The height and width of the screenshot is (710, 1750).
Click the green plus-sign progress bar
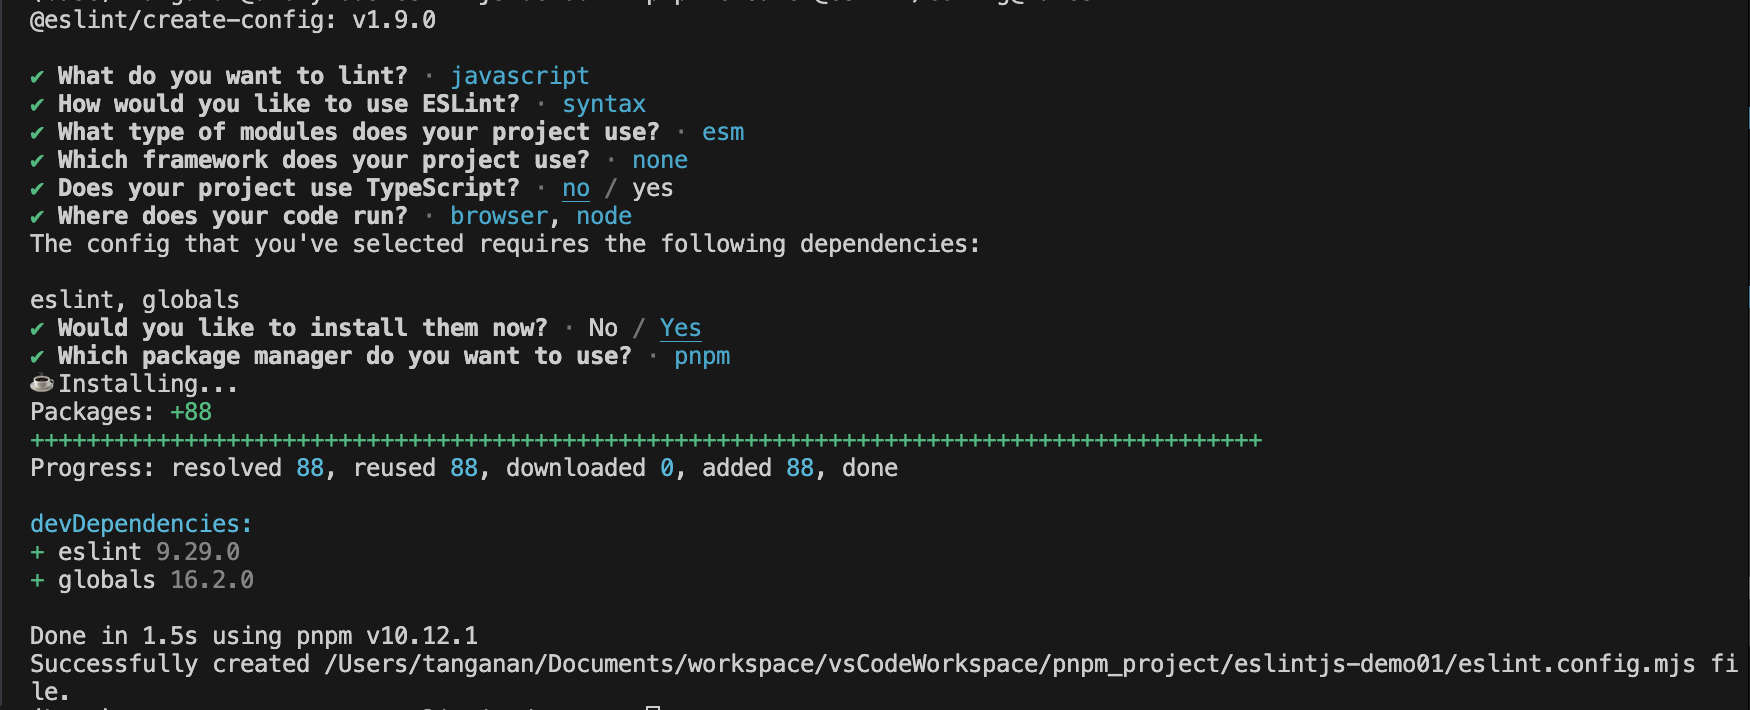[x=646, y=440]
